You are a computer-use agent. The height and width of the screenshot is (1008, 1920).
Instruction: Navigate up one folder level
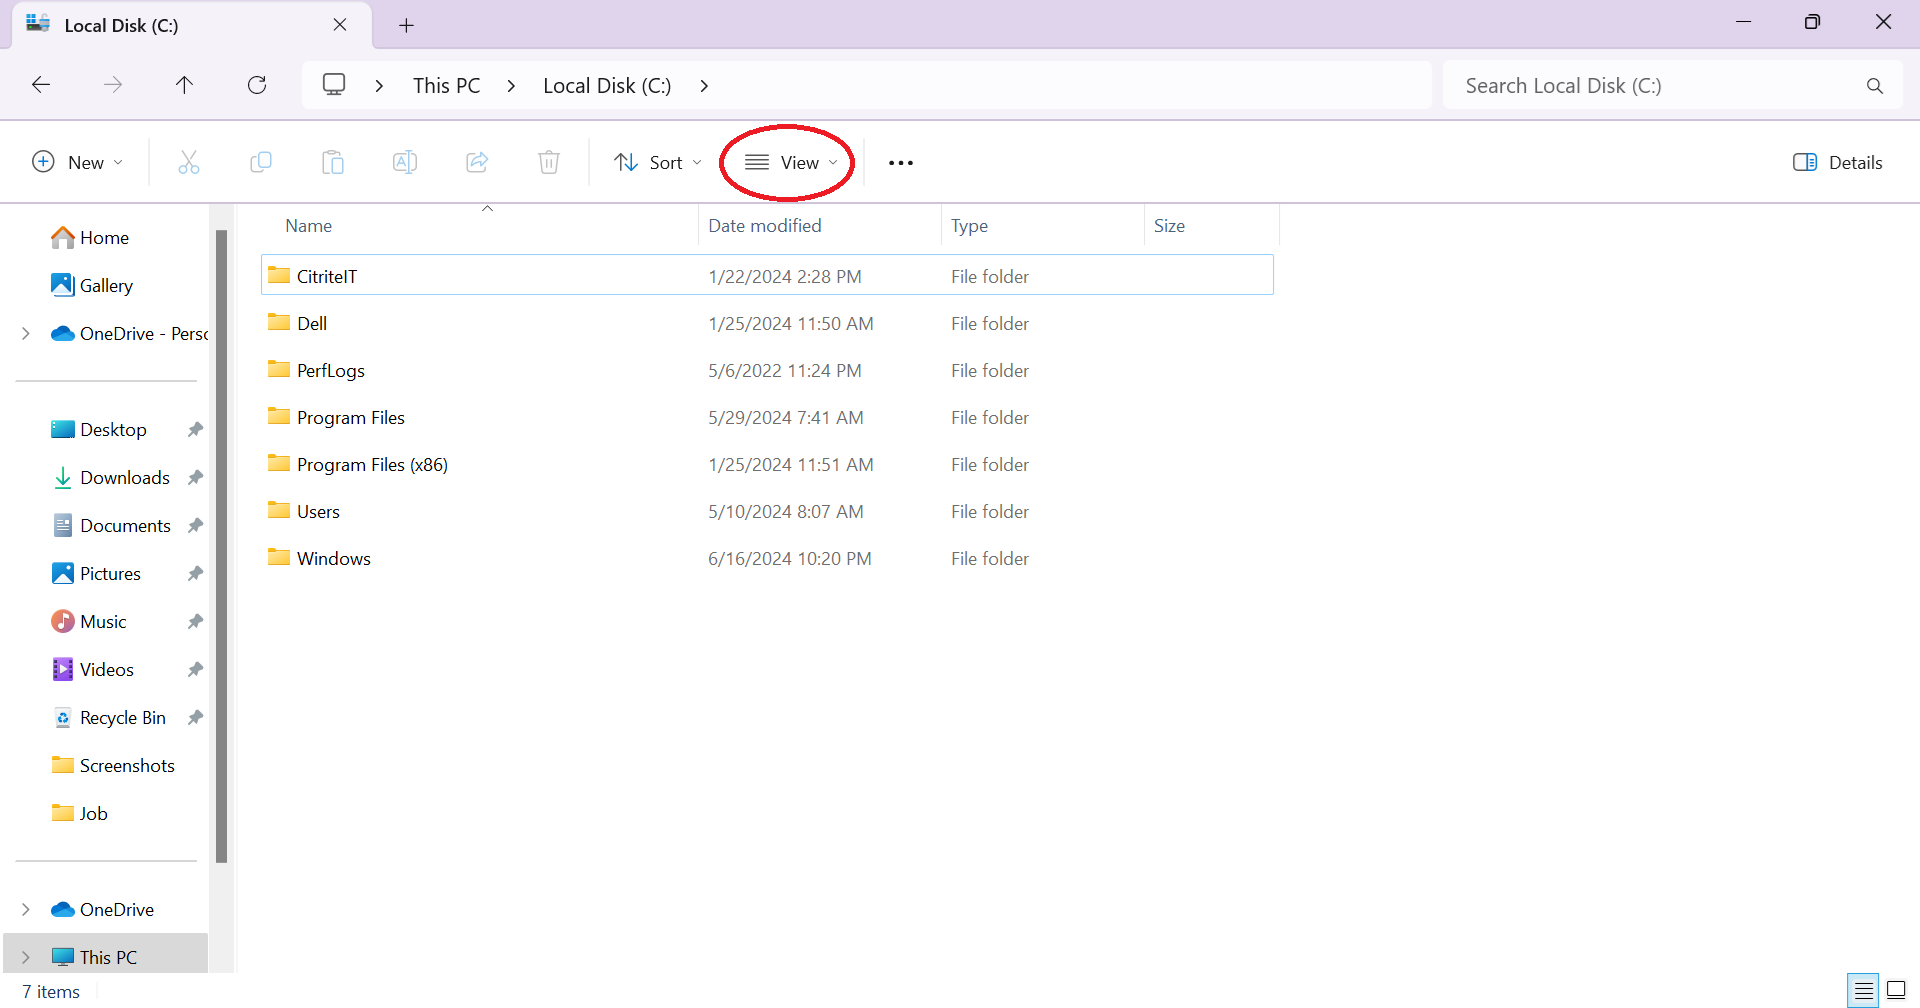point(185,85)
